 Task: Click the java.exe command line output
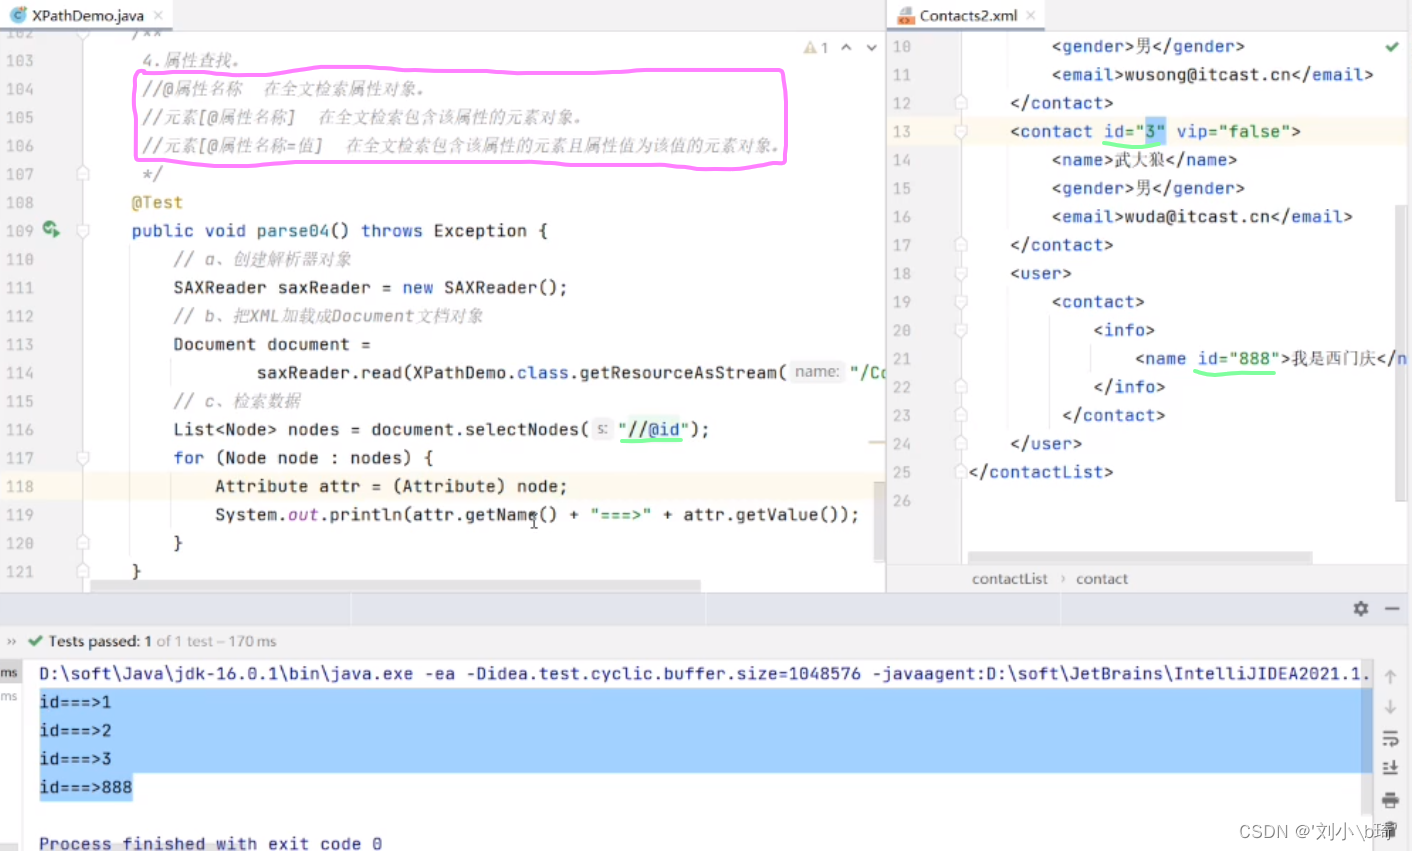703,674
